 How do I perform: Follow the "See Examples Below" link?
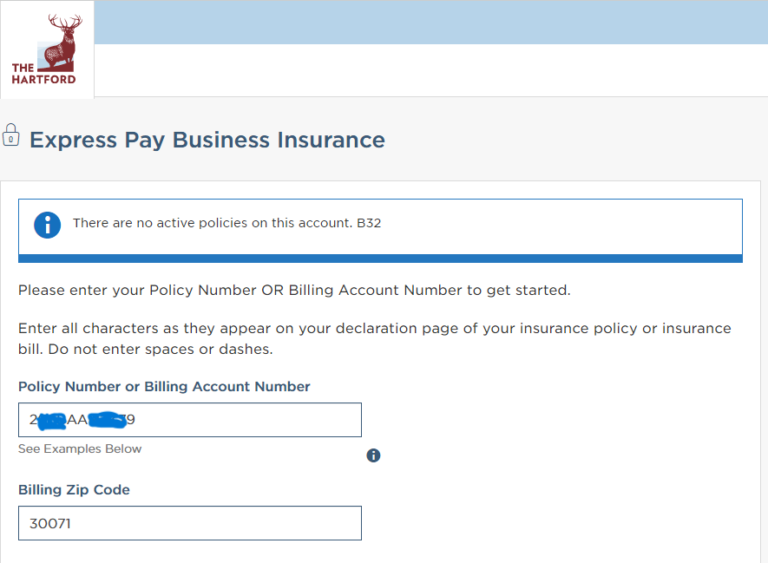pyautogui.click(x=80, y=449)
